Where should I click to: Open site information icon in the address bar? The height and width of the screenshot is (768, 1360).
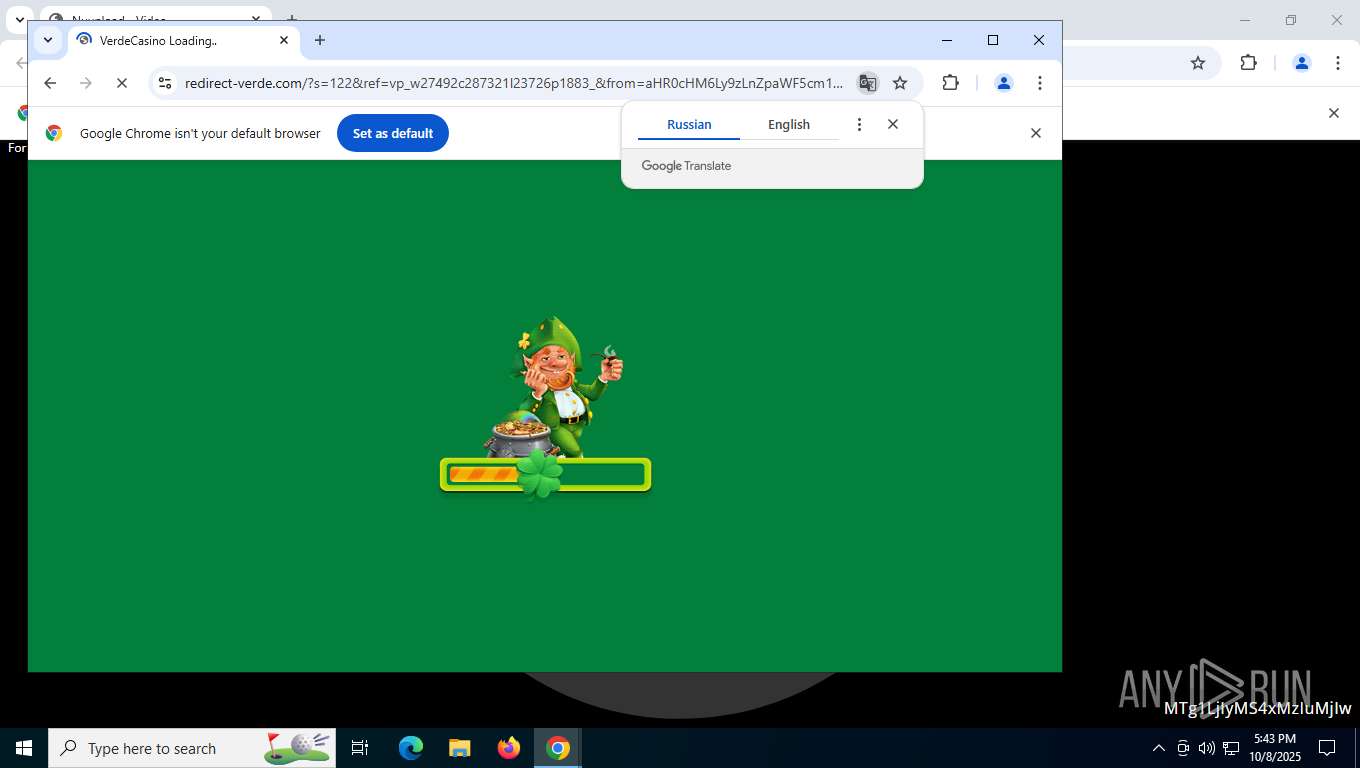[166, 83]
